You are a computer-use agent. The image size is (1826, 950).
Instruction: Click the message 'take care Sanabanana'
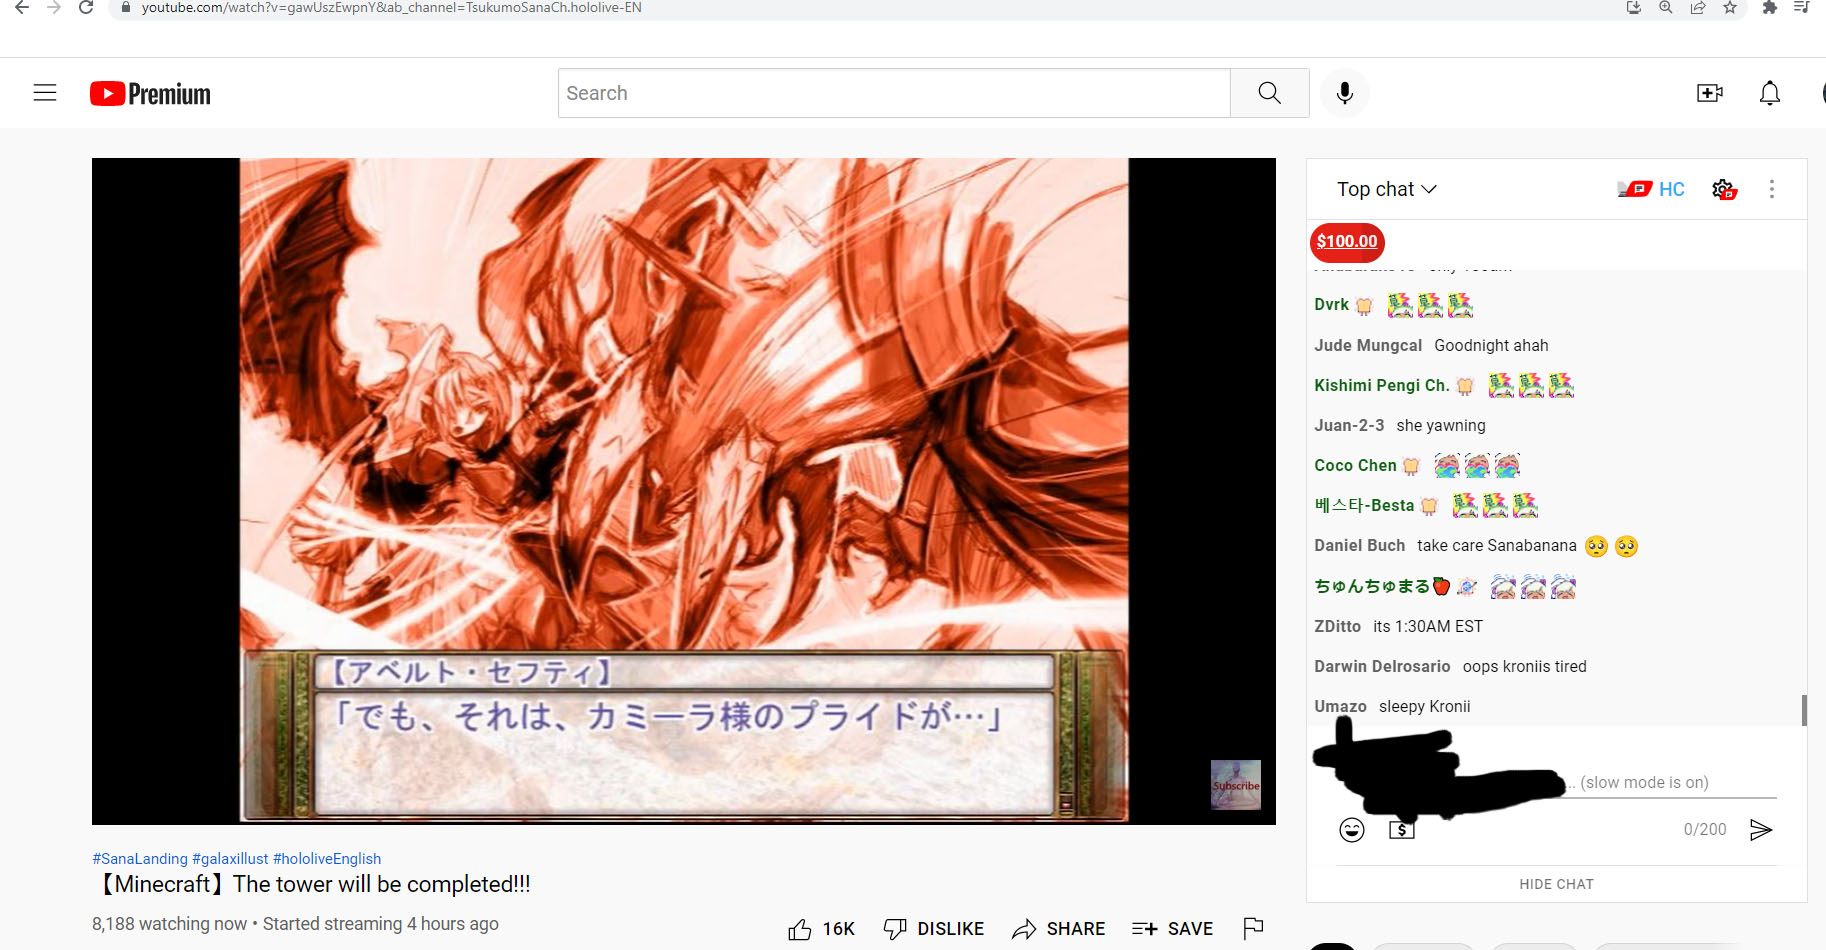click(1497, 545)
